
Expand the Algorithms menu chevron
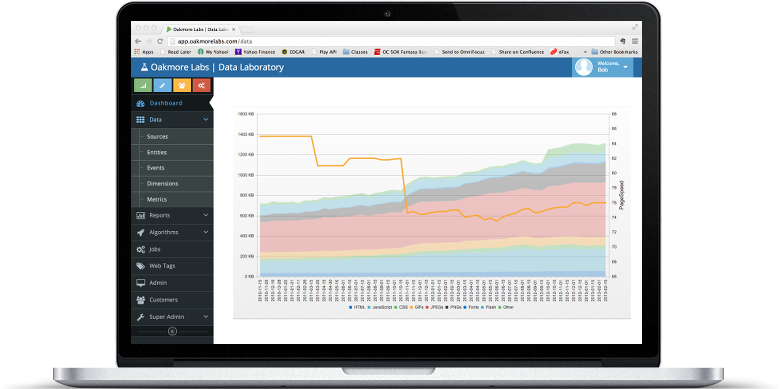click(206, 232)
